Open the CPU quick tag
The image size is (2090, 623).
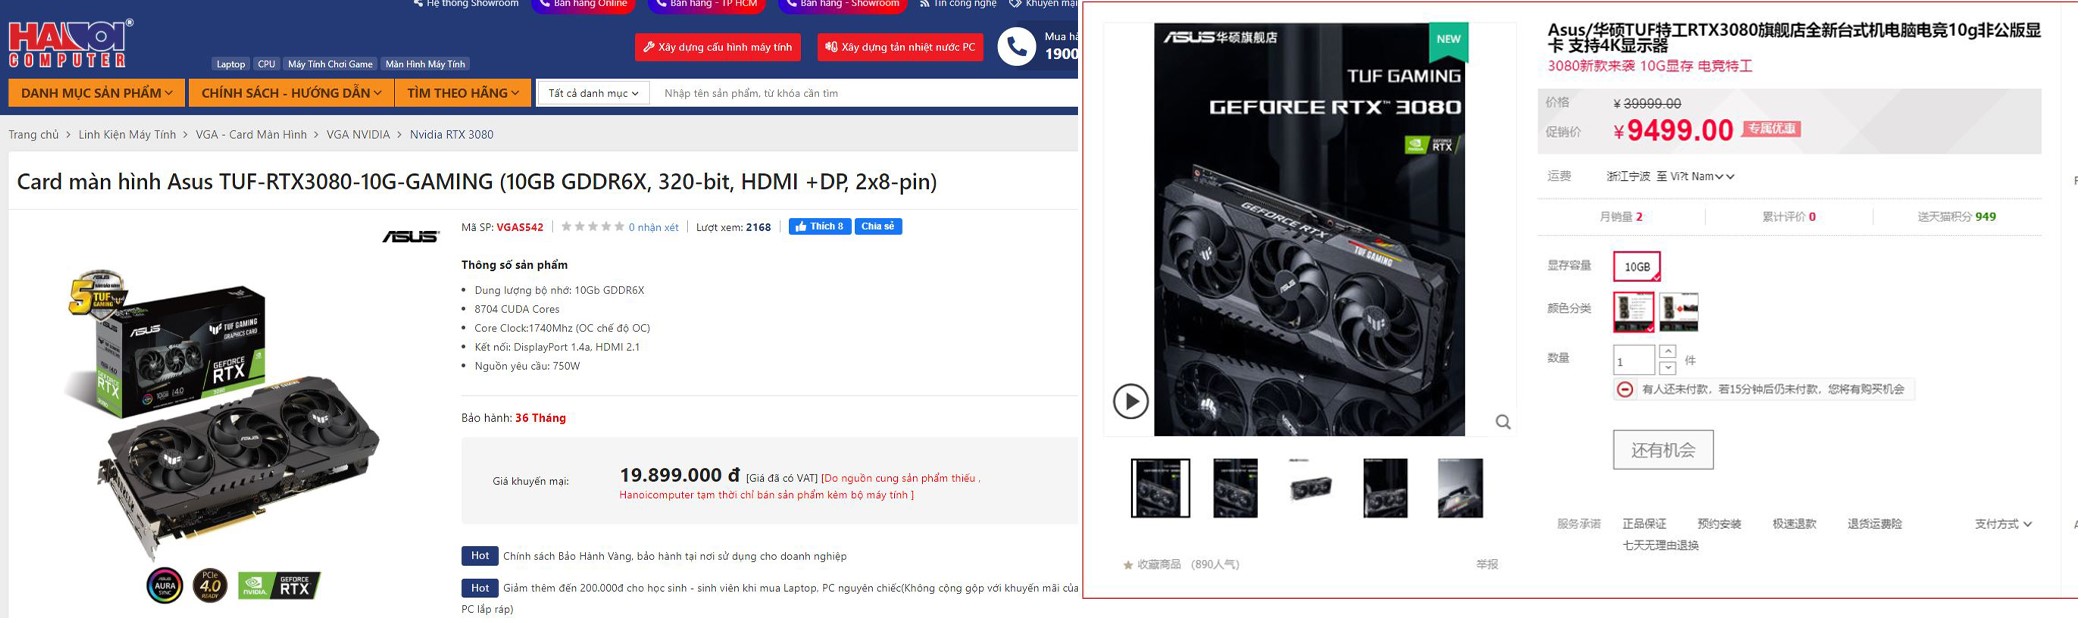[x=267, y=64]
